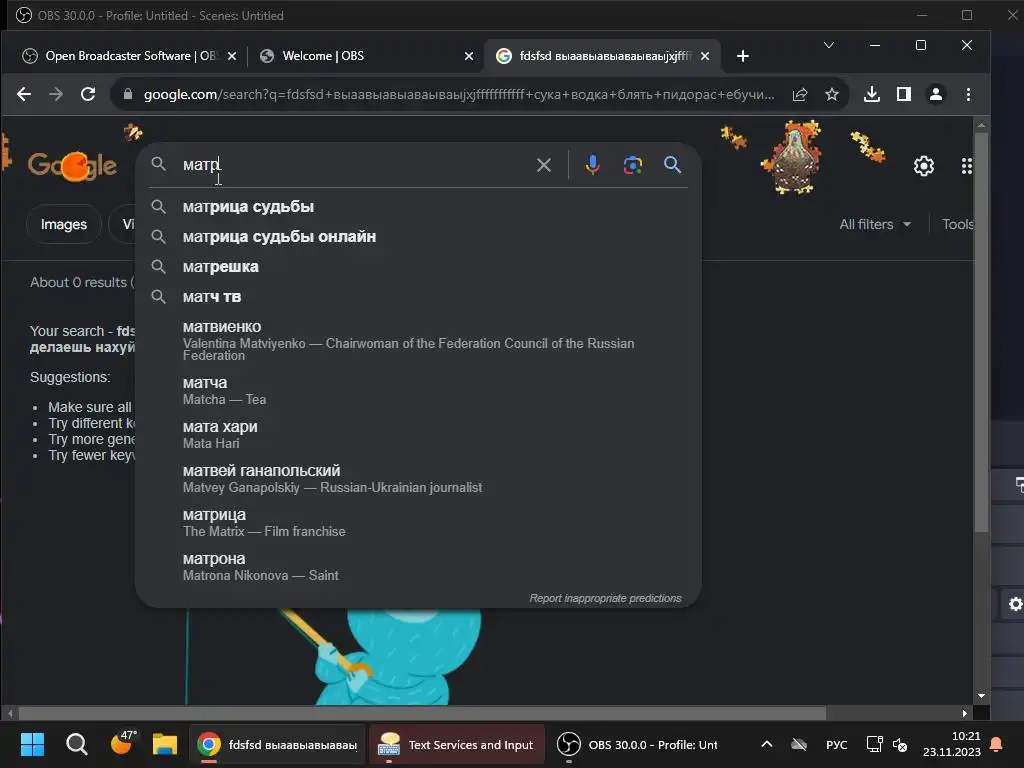The image size is (1024, 768).
Task: Open File Explorer from the taskbar
Action: point(165,744)
